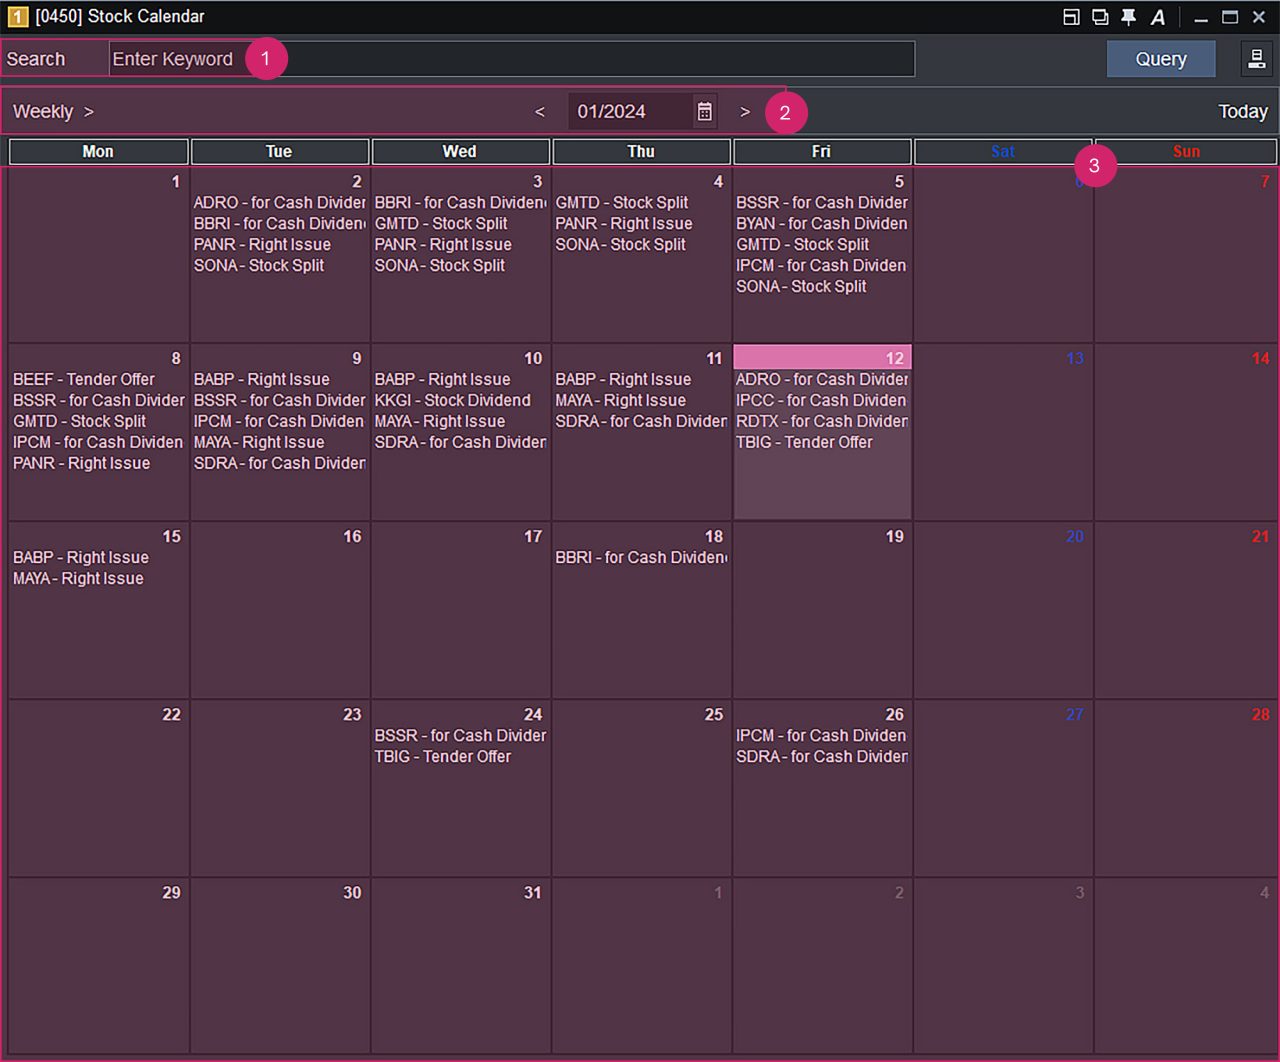Select the Mon column header
The width and height of the screenshot is (1280, 1062).
click(x=98, y=151)
